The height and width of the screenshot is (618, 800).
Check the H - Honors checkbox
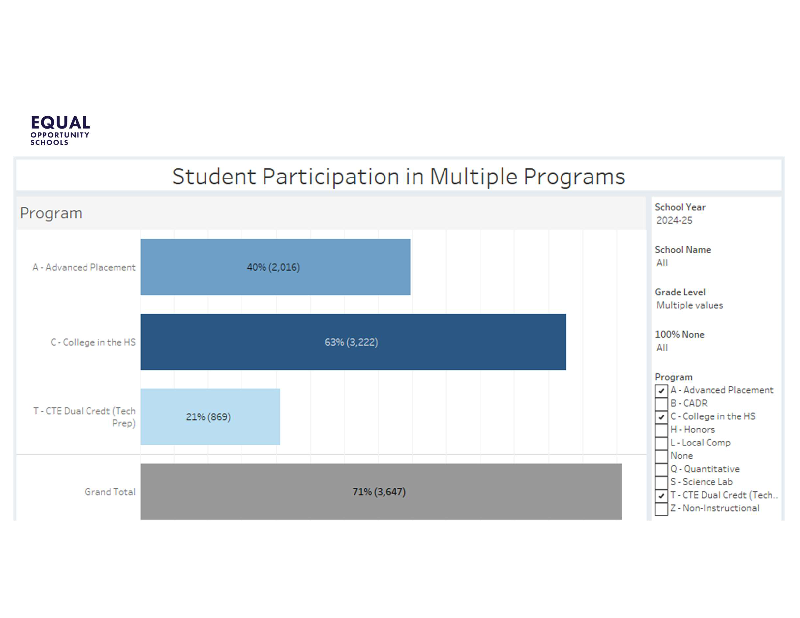(x=661, y=430)
